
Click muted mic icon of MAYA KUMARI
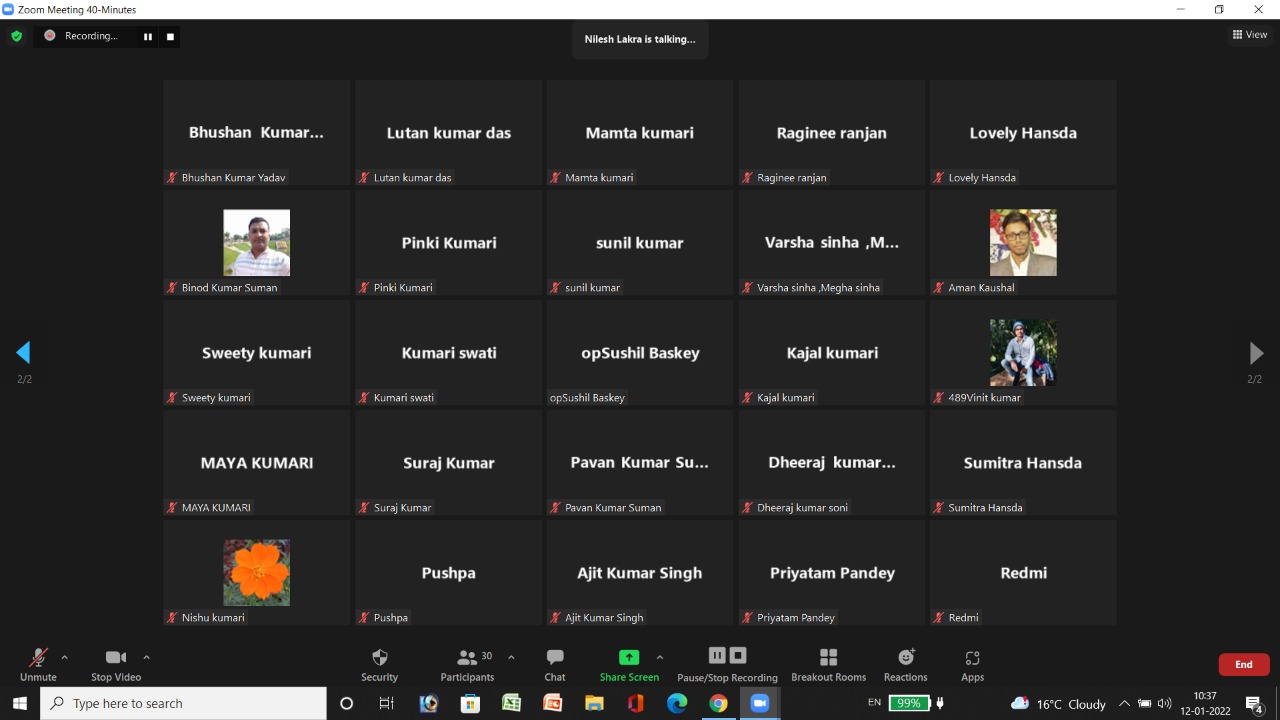173,507
